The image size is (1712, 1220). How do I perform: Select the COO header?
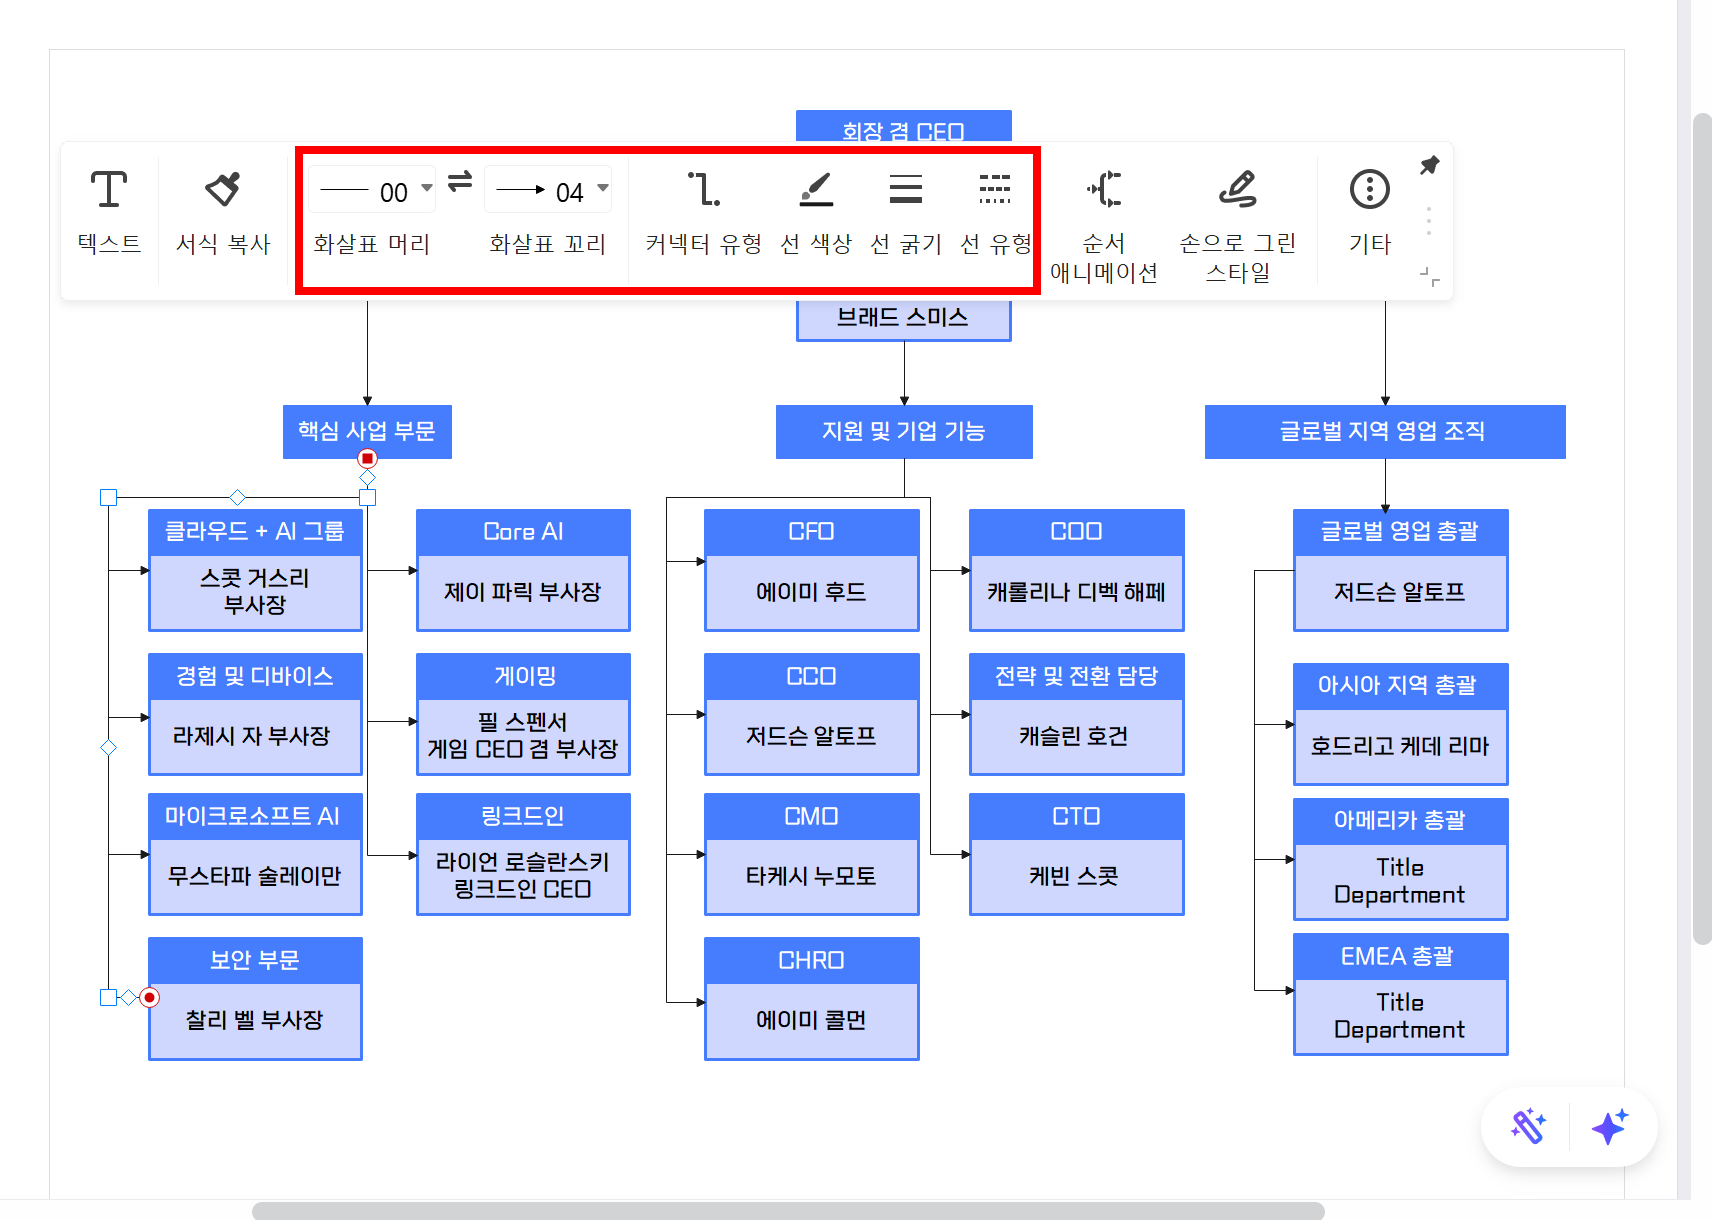1076,532
